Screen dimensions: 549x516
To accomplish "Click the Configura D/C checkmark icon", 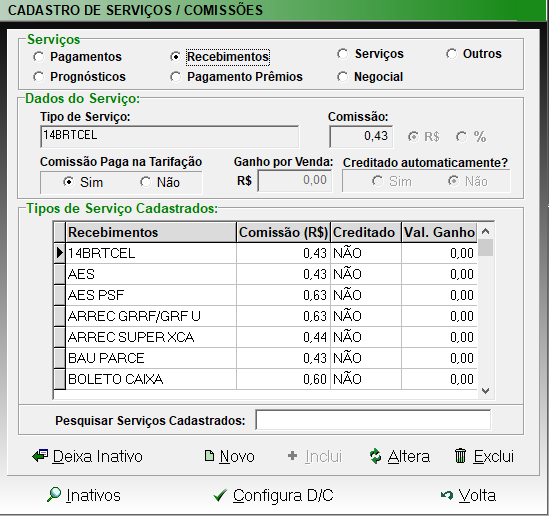I will (220, 495).
